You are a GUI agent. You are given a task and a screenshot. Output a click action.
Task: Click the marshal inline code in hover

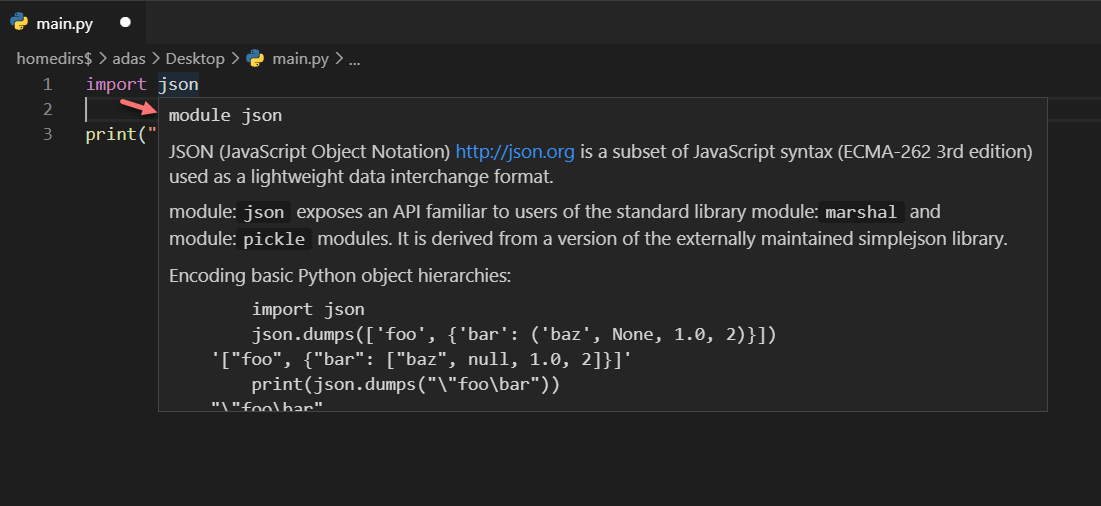pos(862,212)
